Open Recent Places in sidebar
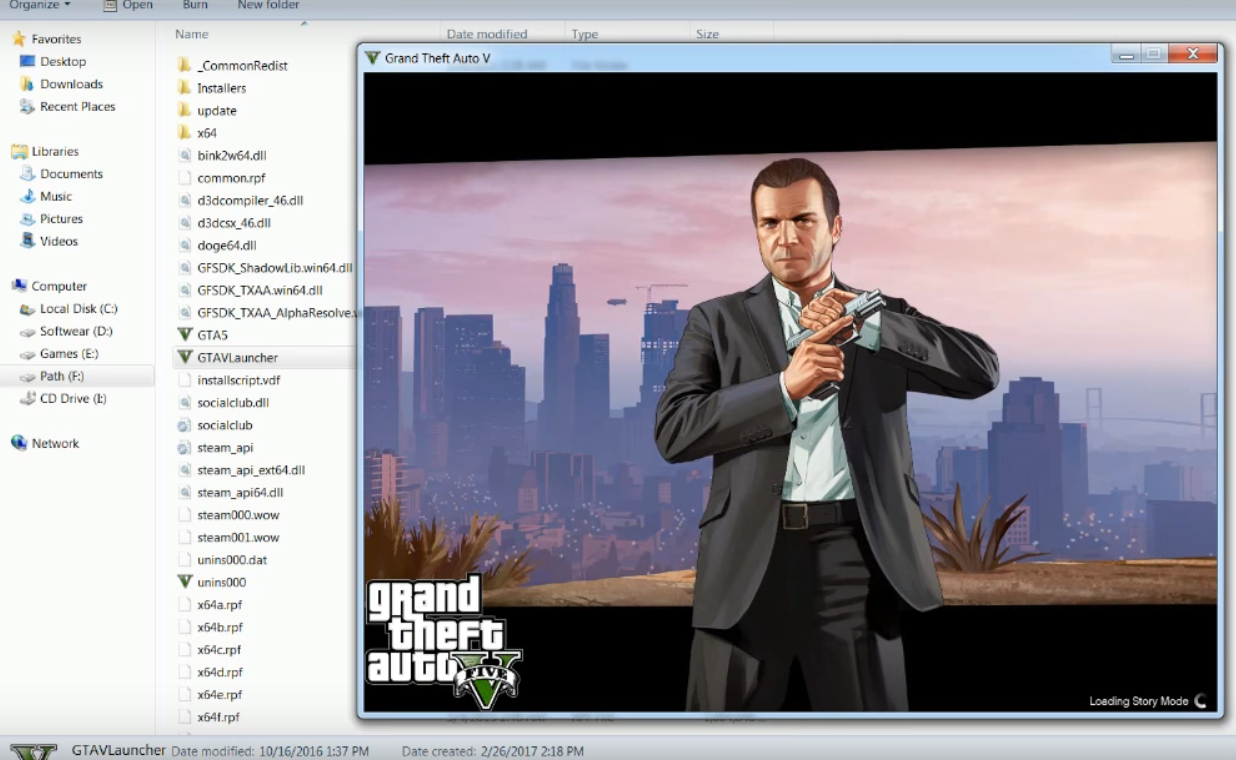This screenshot has height=760, width=1236. pos(77,106)
